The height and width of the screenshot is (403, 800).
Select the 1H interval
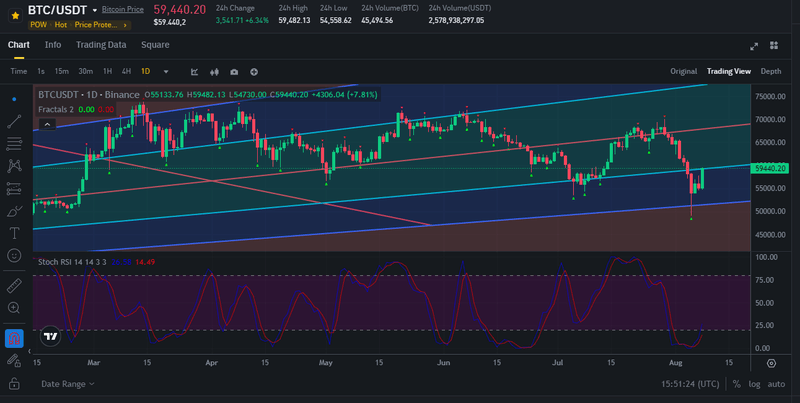coord(107,71)
